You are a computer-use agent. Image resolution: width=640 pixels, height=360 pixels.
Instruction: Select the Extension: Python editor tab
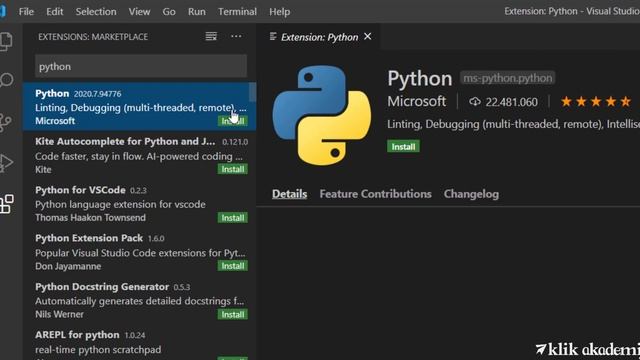pos(319,37)
